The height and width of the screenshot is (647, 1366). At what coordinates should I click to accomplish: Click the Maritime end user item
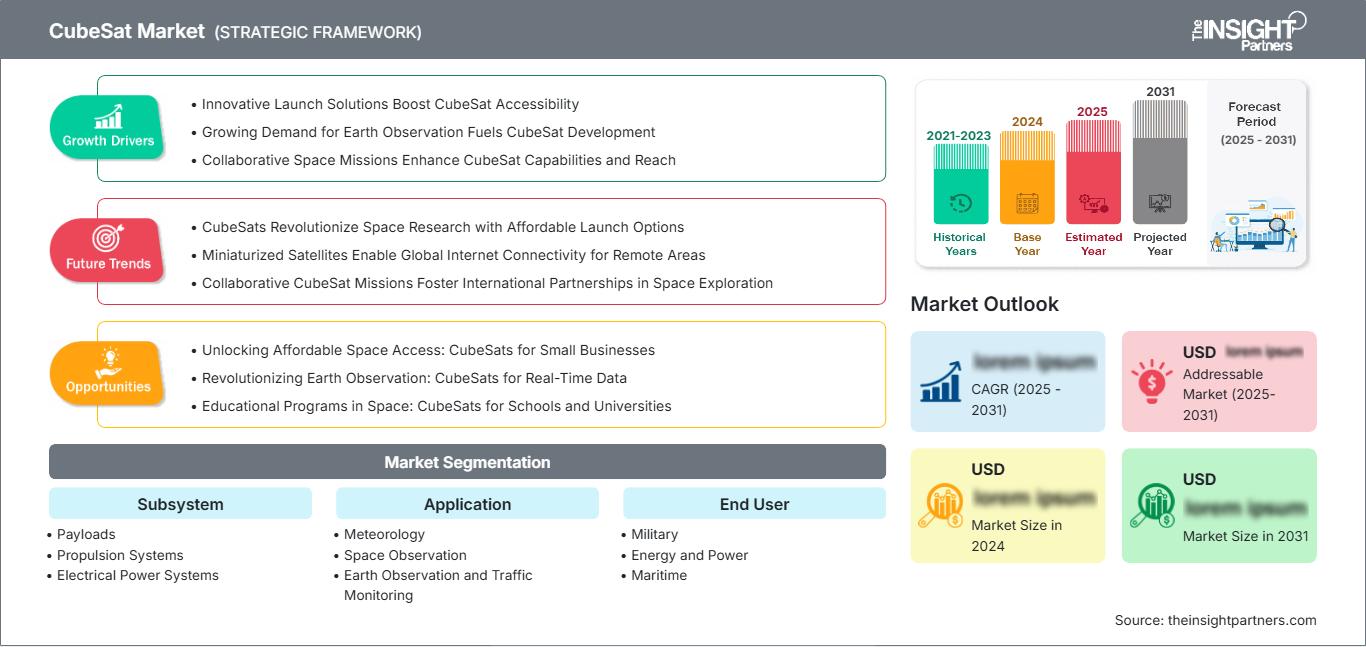pos(659,575)
